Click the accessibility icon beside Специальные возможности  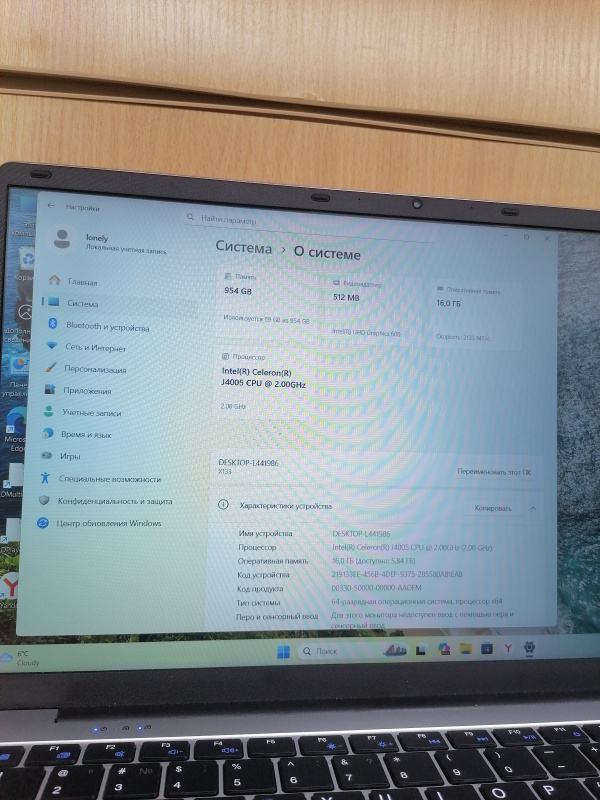click(x=45, y=478)
